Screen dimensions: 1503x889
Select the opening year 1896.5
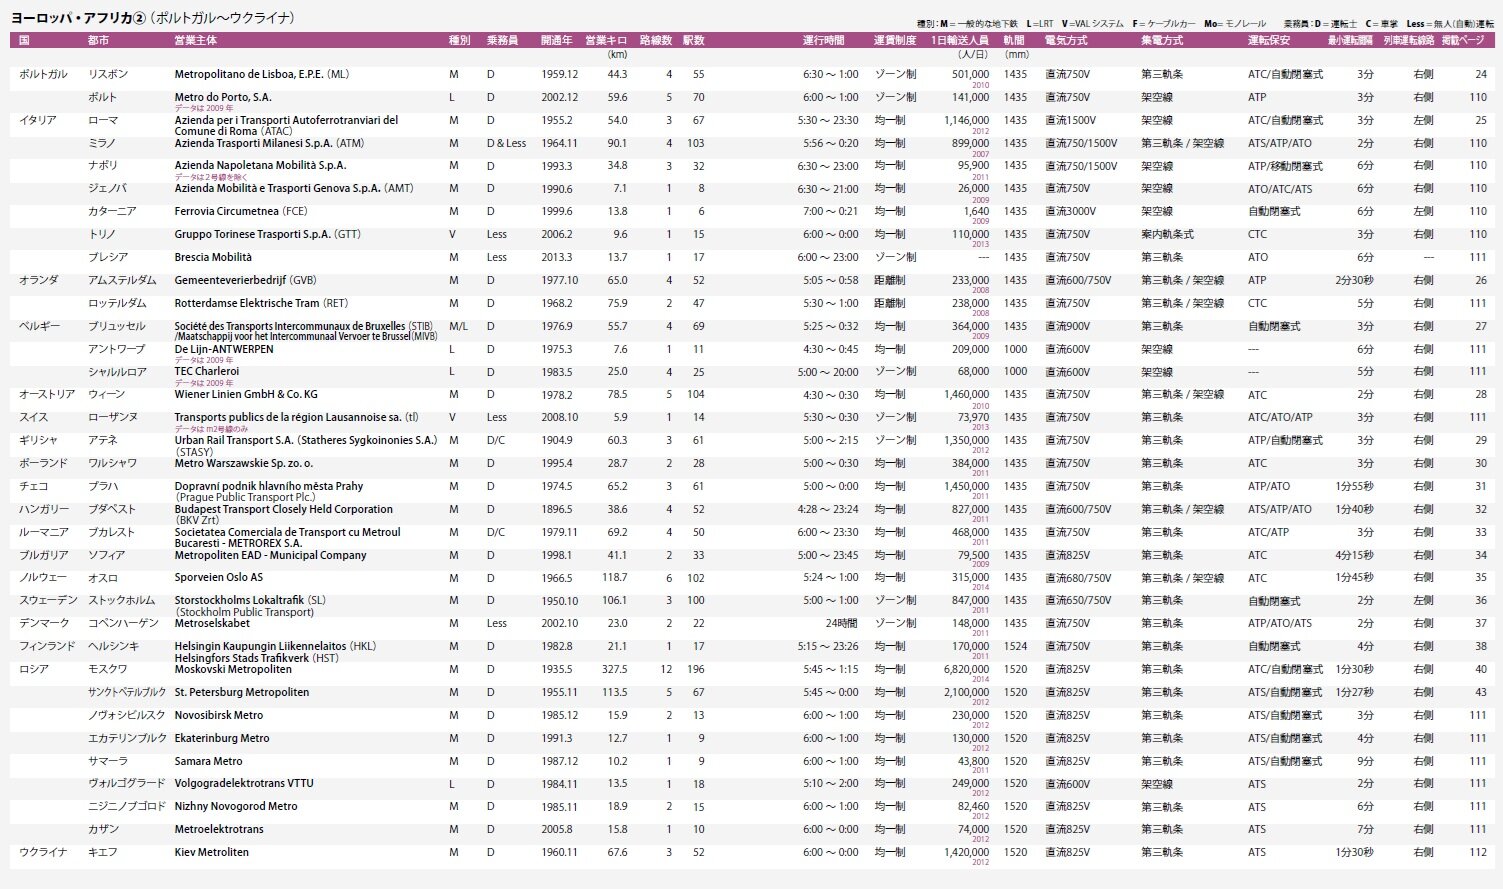[x=557, y=509]
